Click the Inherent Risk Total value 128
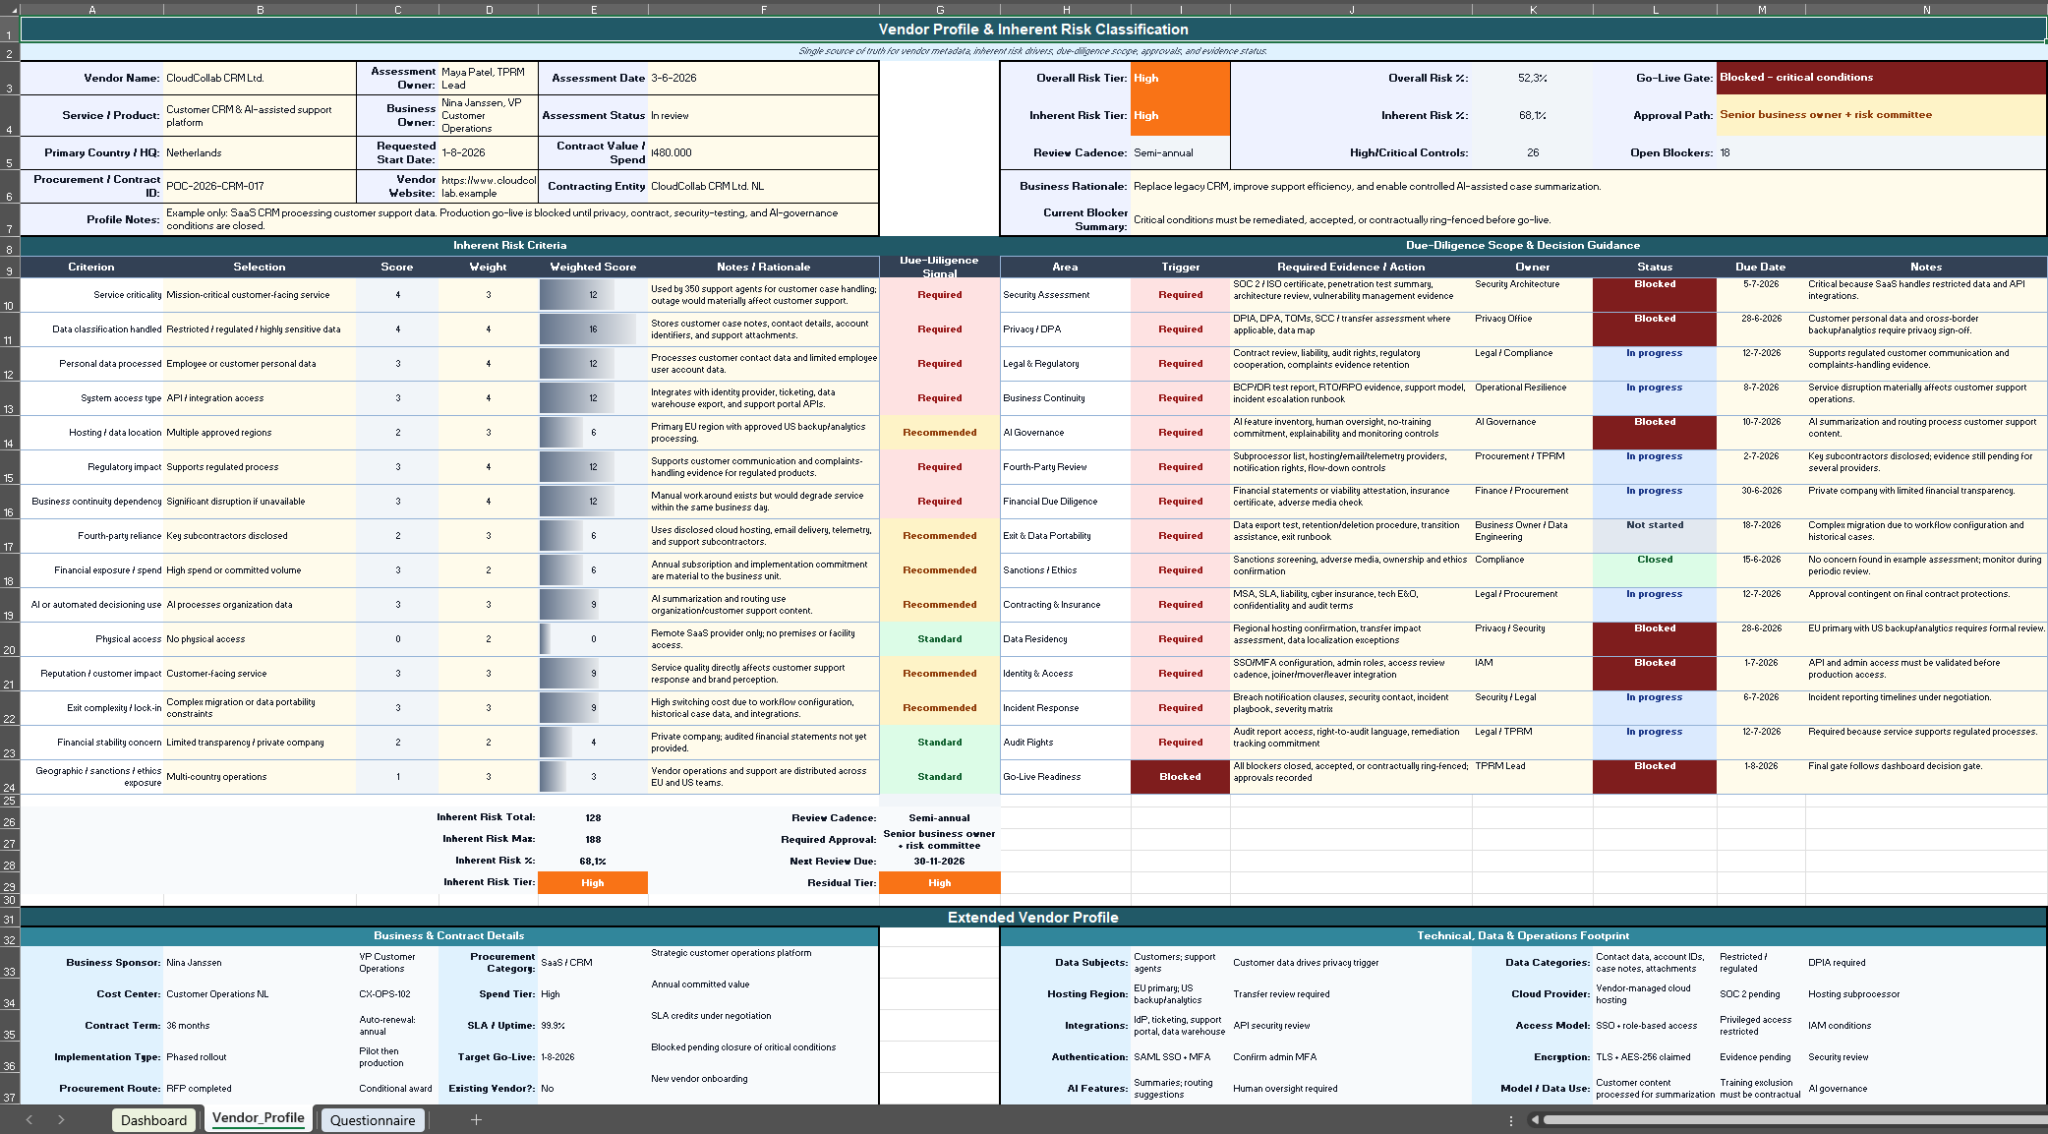This screenshot has width=2048, height=1134. pos(593,818)
